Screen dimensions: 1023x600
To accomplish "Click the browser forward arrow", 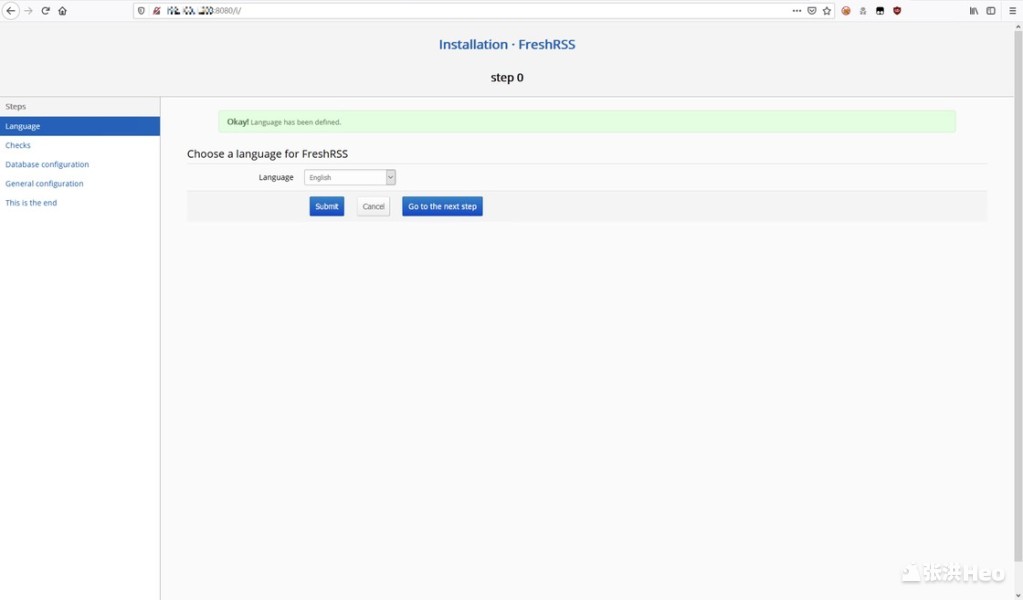I will [28, 10].
